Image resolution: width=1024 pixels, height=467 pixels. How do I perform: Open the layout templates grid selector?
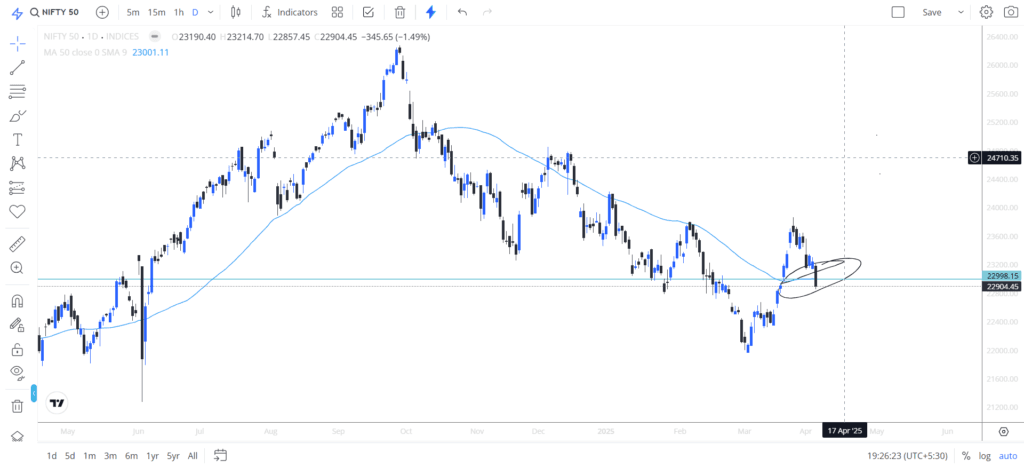tap(337, 12)
